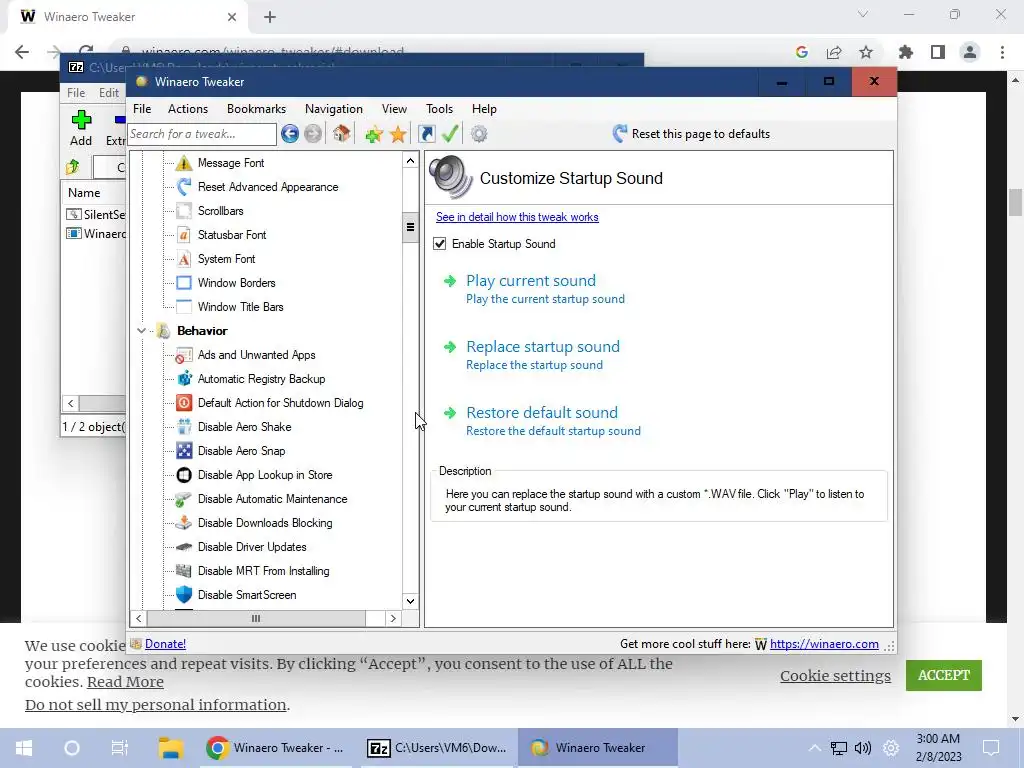Uncheck the Enable Startup Sound checkbox
1024x768 pixels.
pos(440,244)
